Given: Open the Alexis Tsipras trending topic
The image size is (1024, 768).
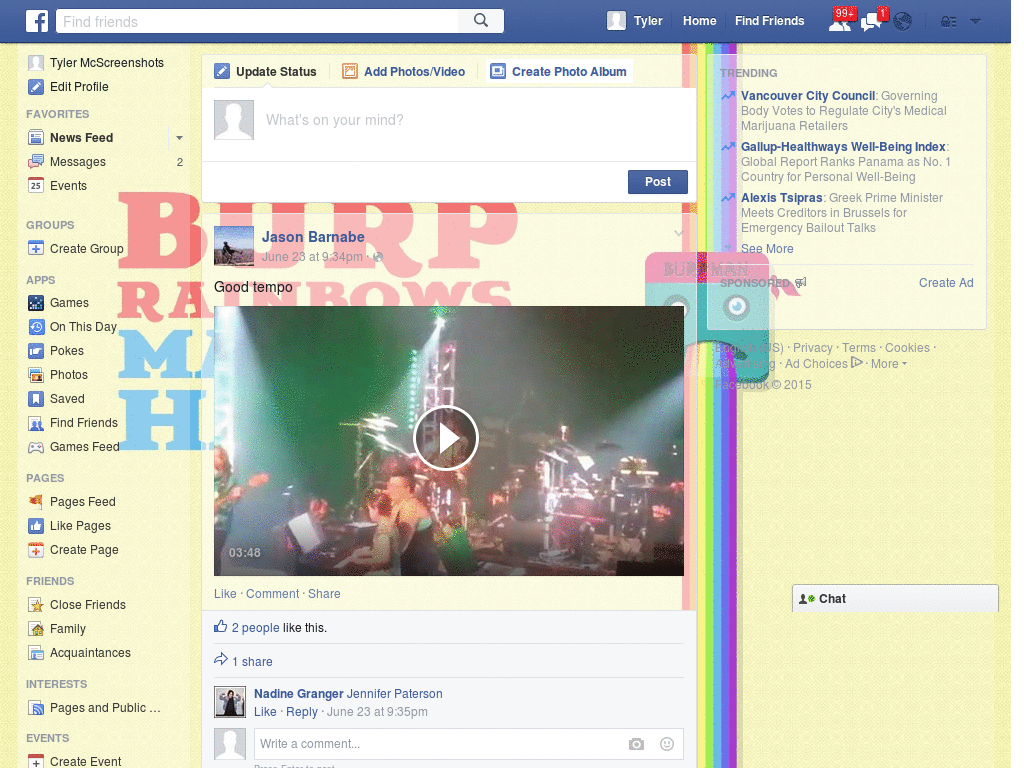Looking at the screenshot, I should tap(781, 198).
